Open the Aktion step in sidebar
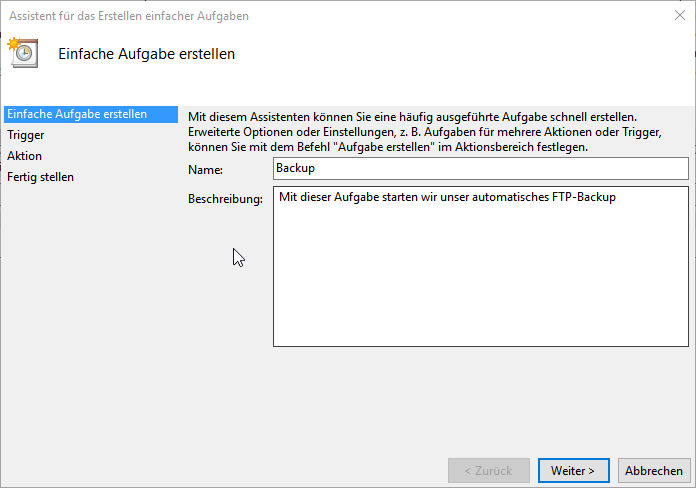Image resolution: width=696 pixels, height=488 pixels. pyautogui.click(x=25, y=156)
